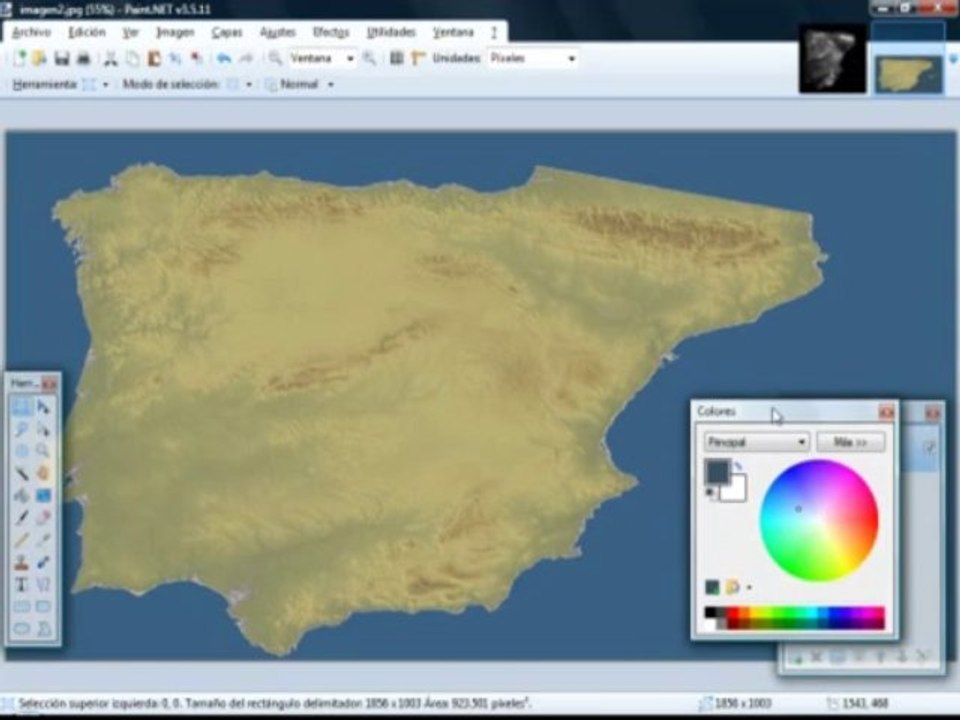The height and width of the screenshot is (720, 960).
Task: Click the secondary white color swatch
Action: (x=738, y=492)
